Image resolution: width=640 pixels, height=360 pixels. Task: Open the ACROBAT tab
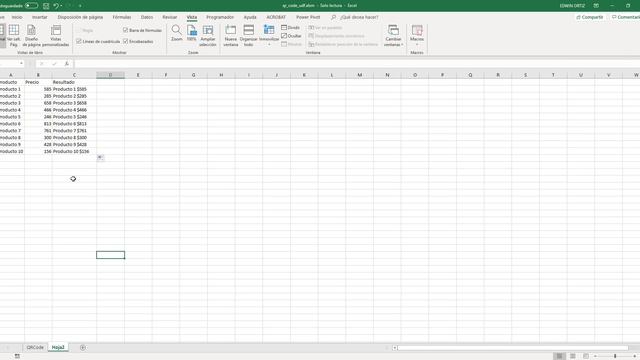click(x=276, y=17)
